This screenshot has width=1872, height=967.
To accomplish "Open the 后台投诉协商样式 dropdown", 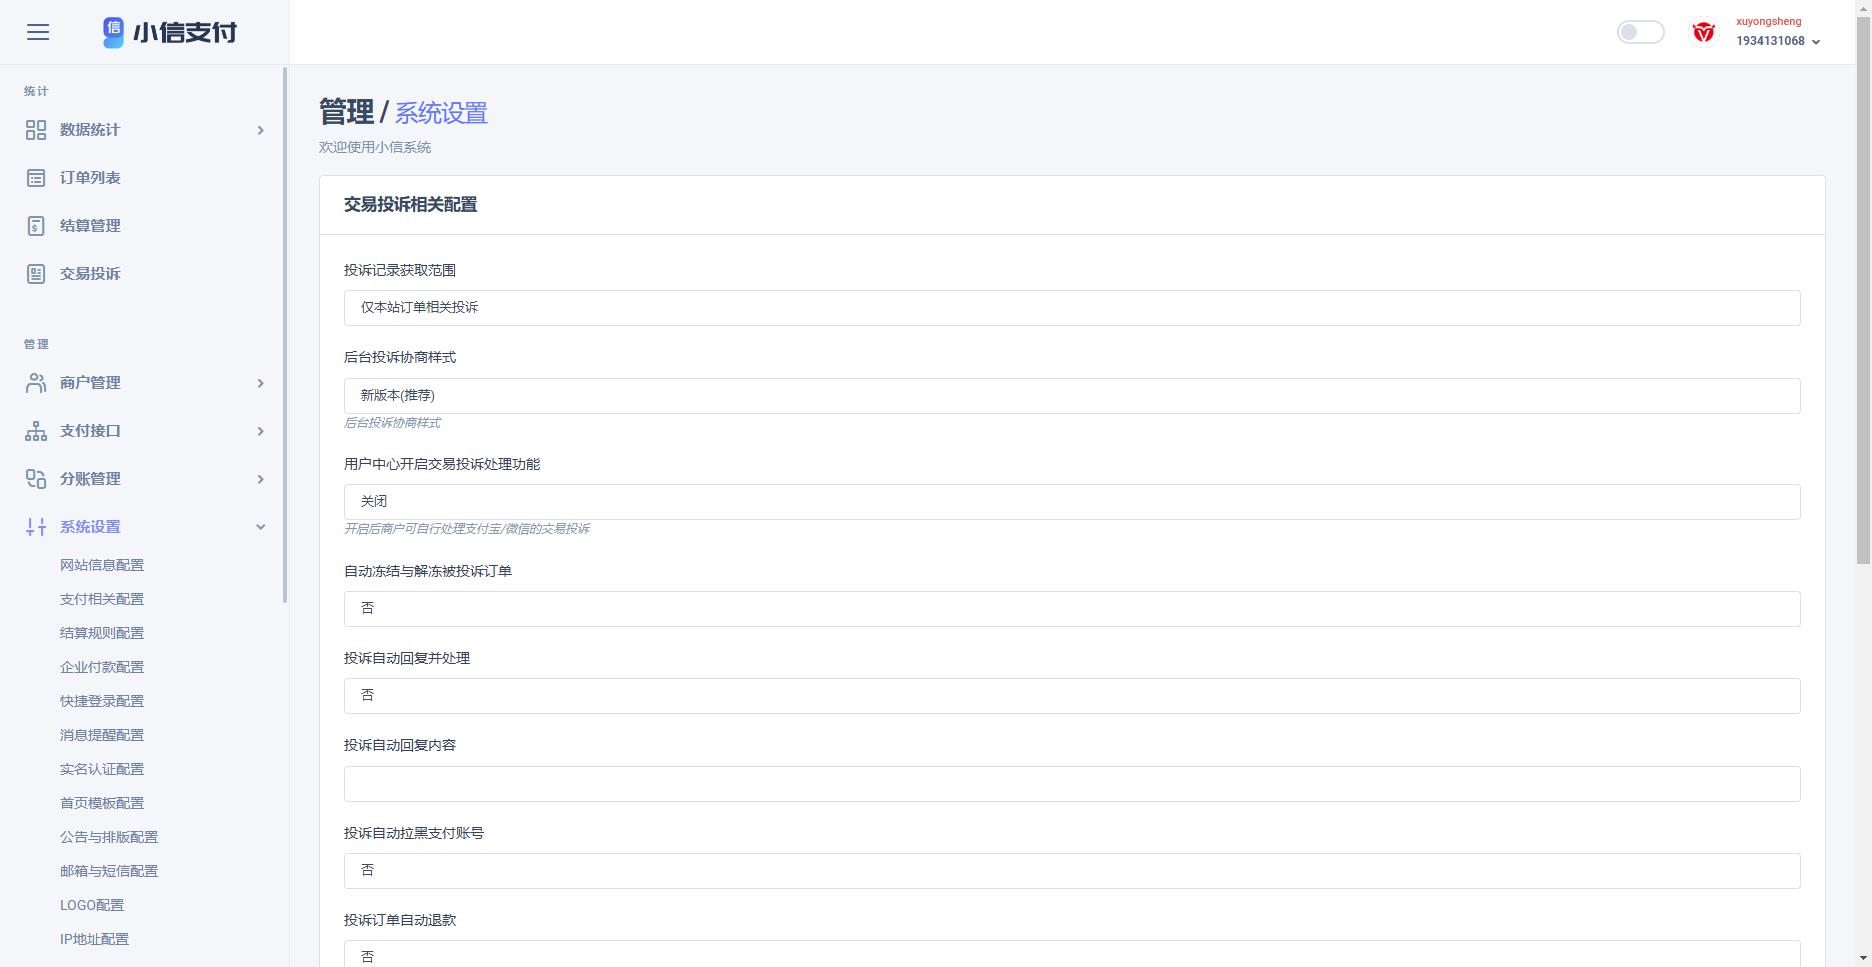I will pos(1071,396).
